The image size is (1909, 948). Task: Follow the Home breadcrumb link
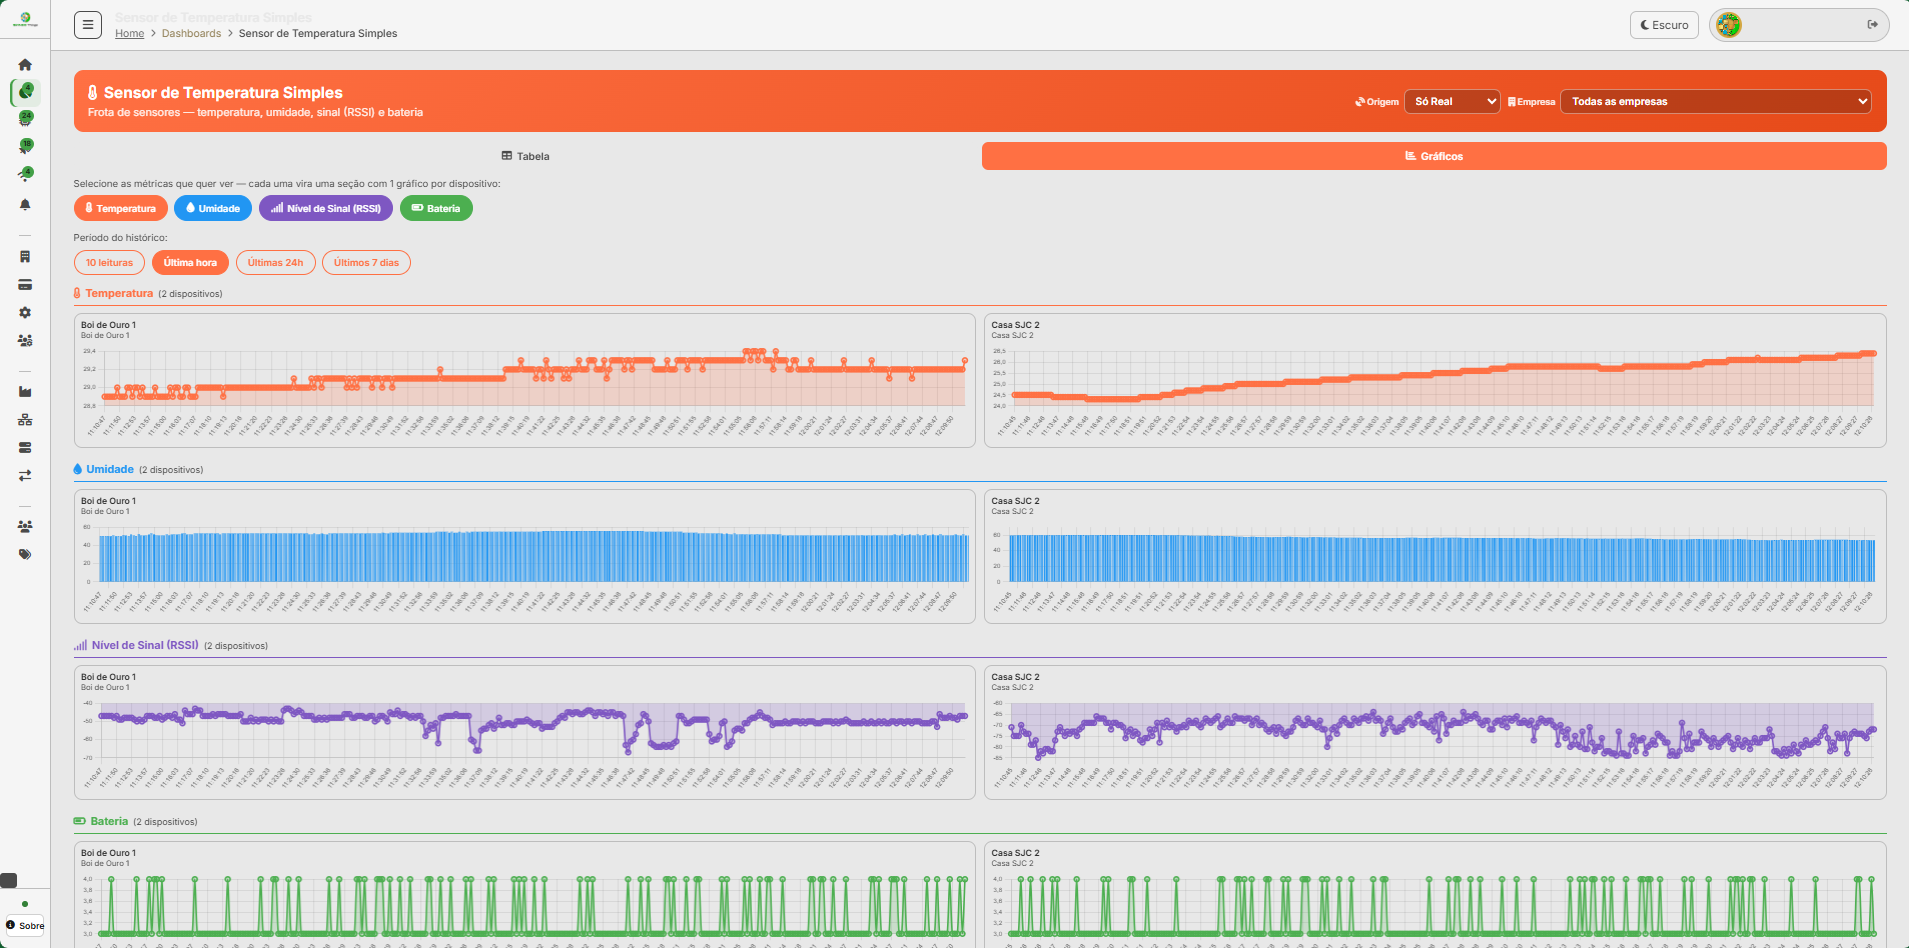130,34
